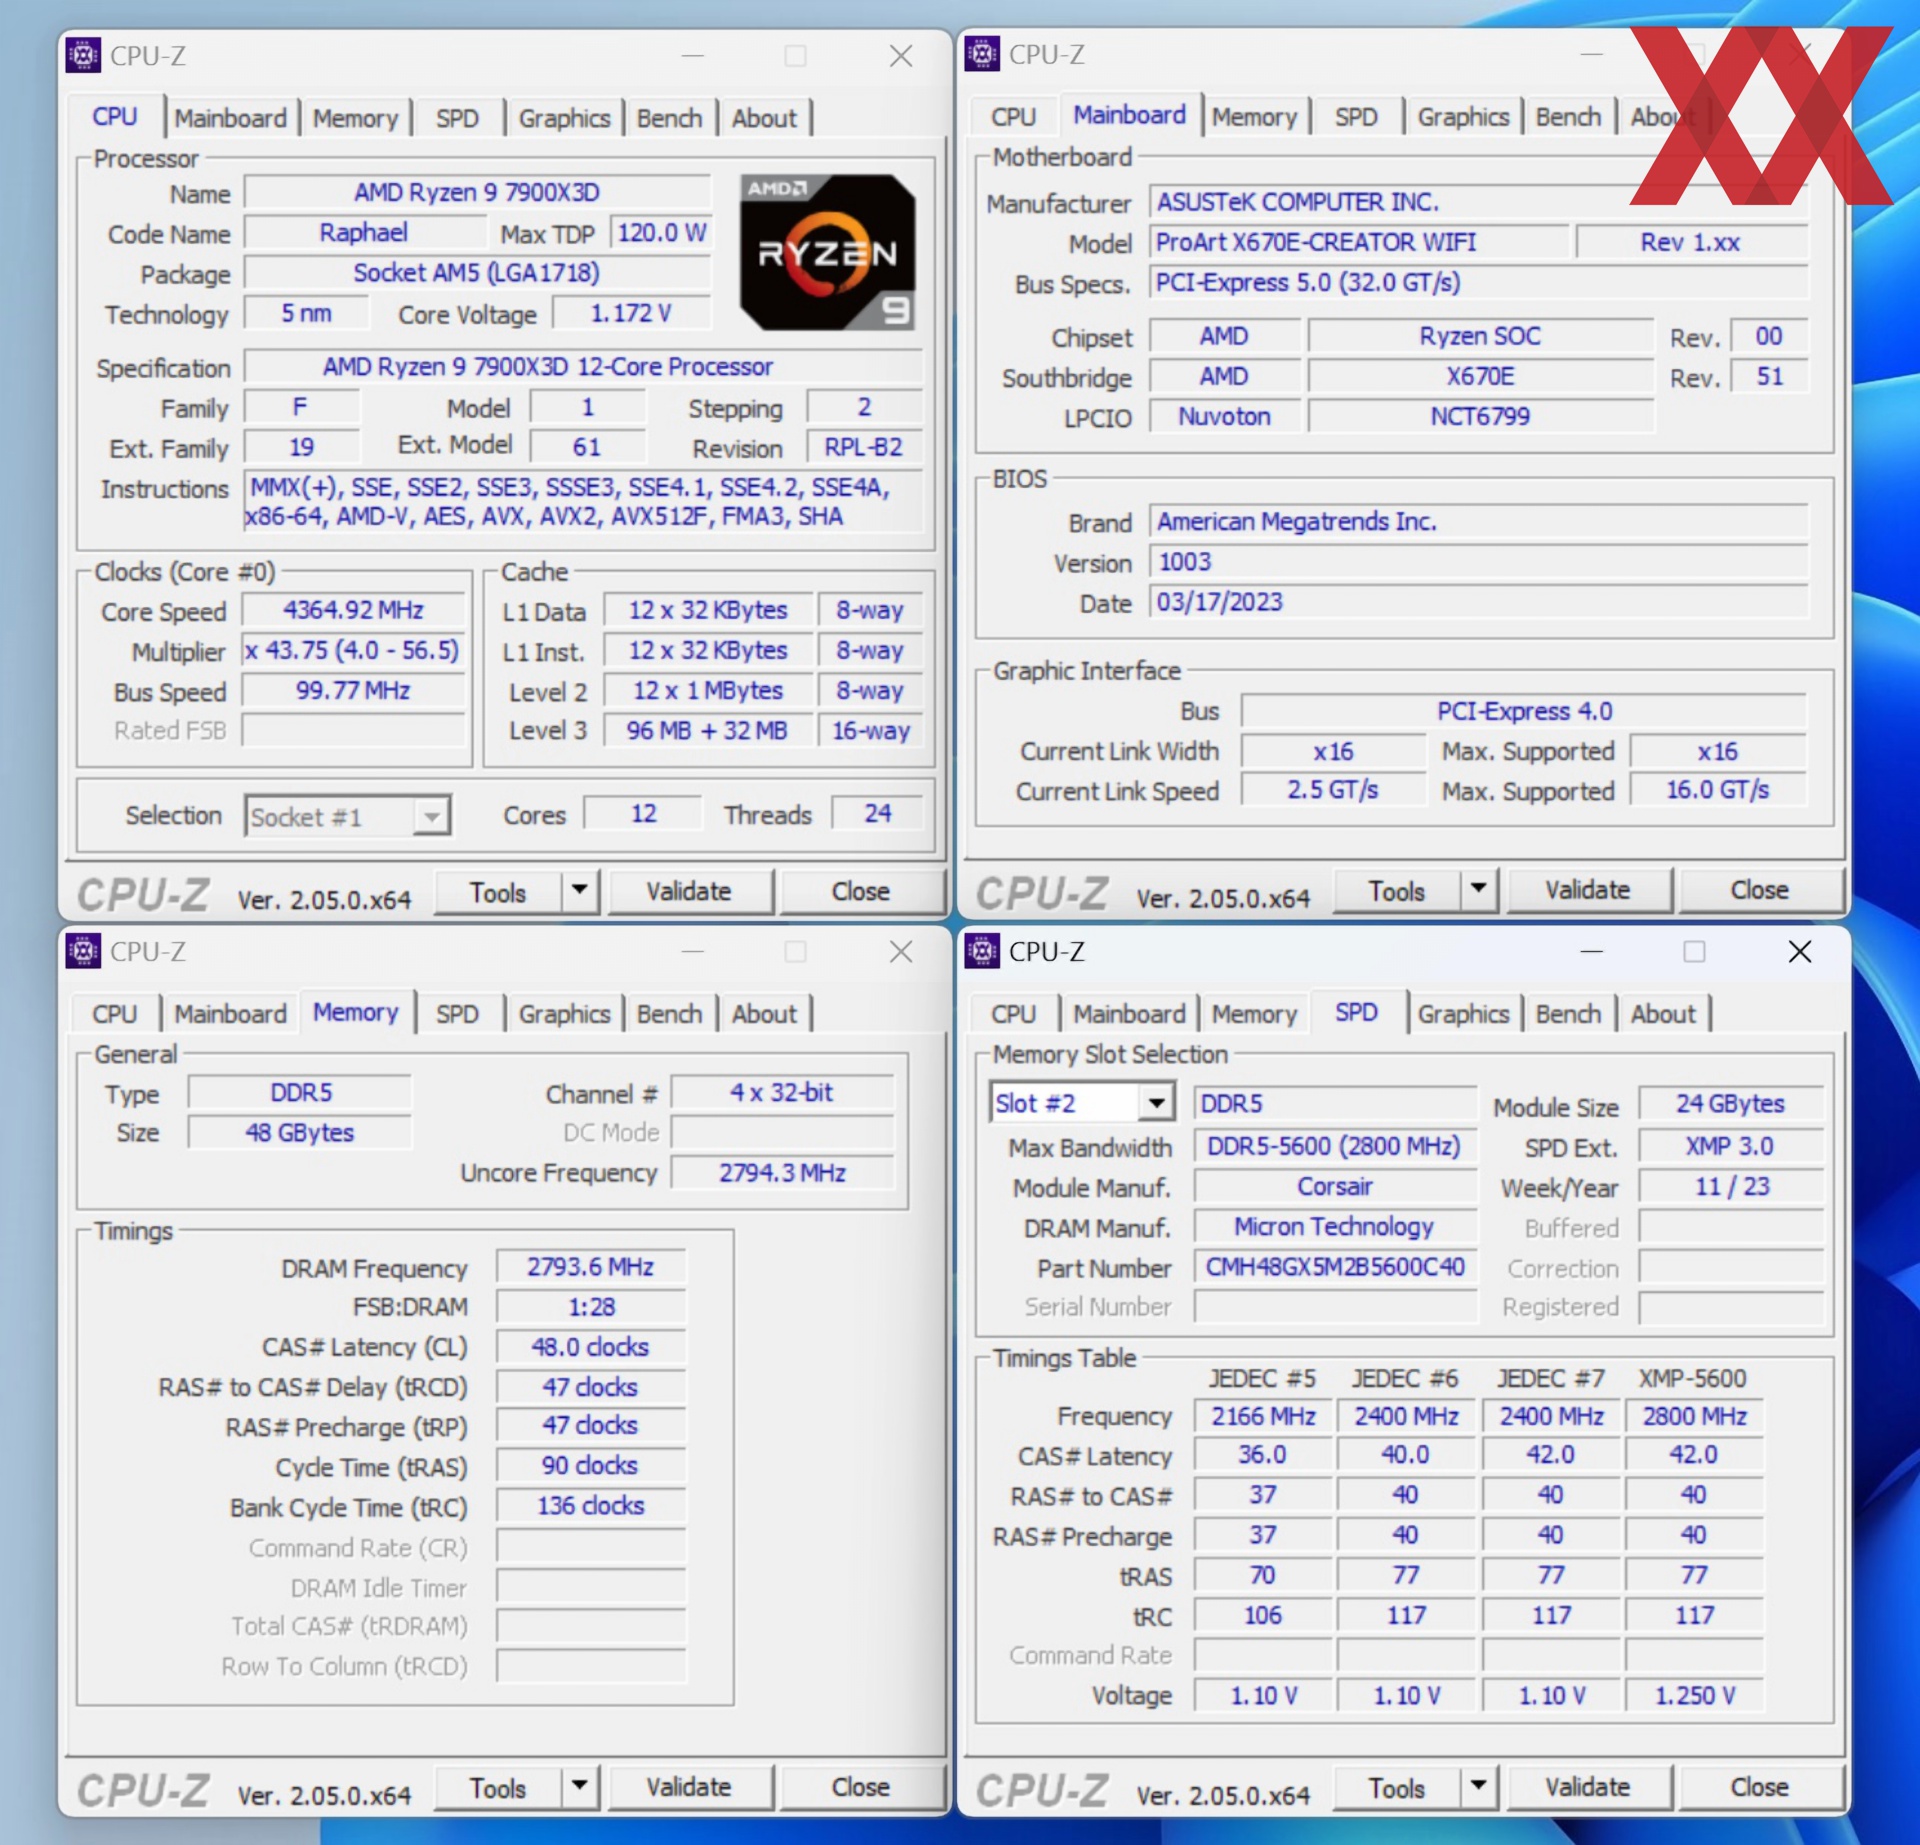The width and height of the screenshot is (1920, 1845).
Task: Open About tab in CPU window
Action: coord(764,118)
